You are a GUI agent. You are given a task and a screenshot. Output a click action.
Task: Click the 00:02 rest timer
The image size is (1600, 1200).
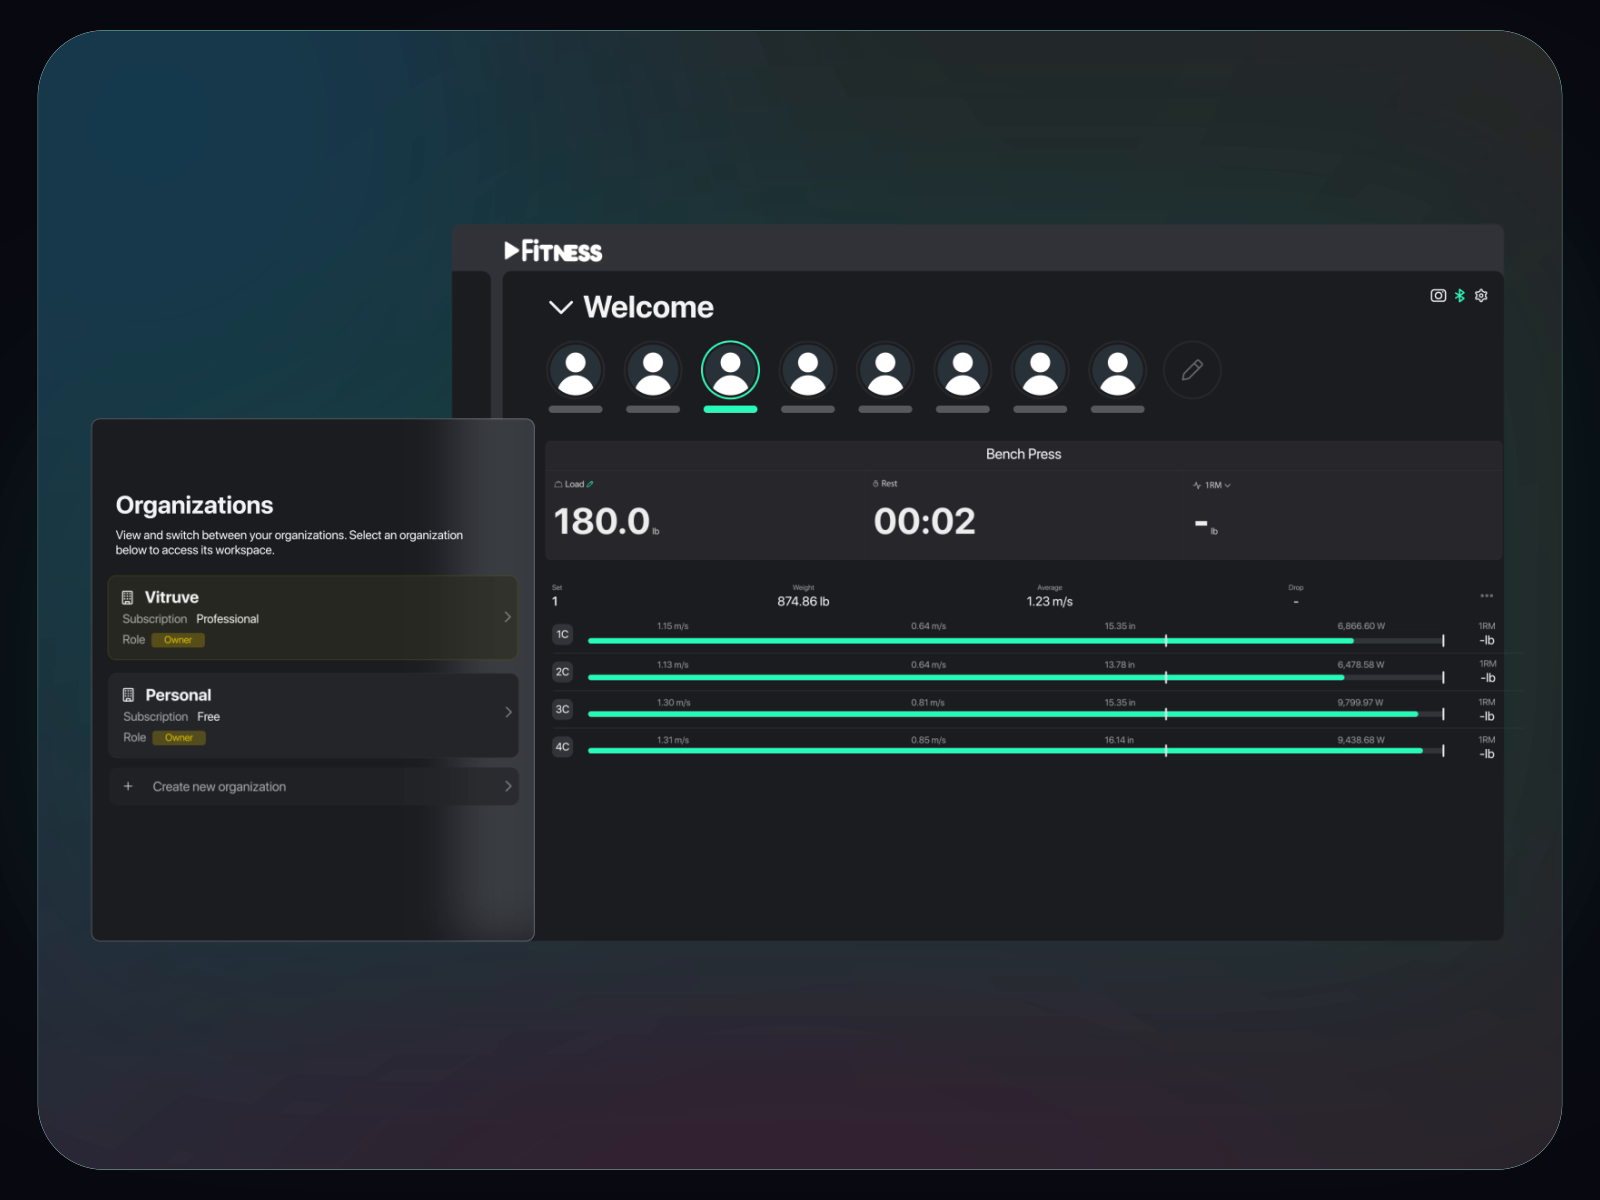(924, 521)
